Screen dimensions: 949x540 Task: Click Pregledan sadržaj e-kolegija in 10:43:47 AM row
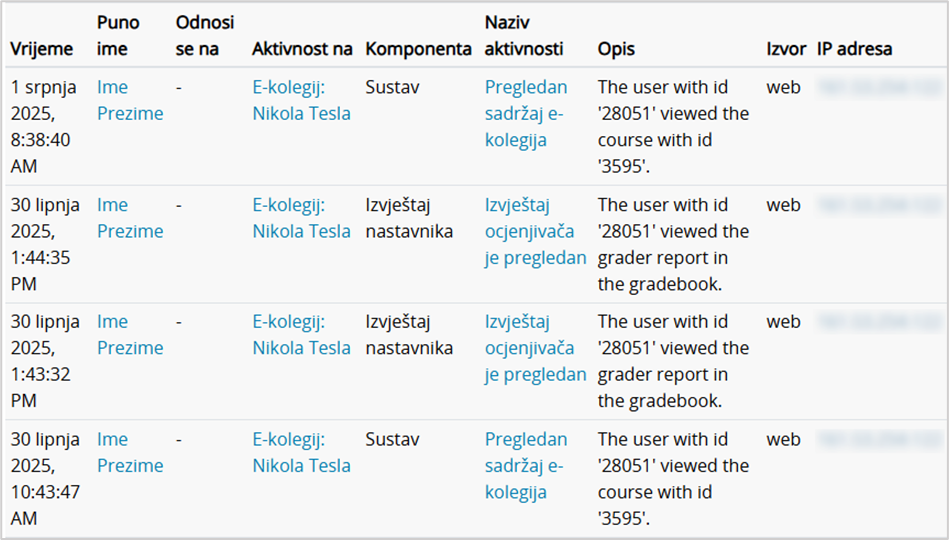click(525, 465)
